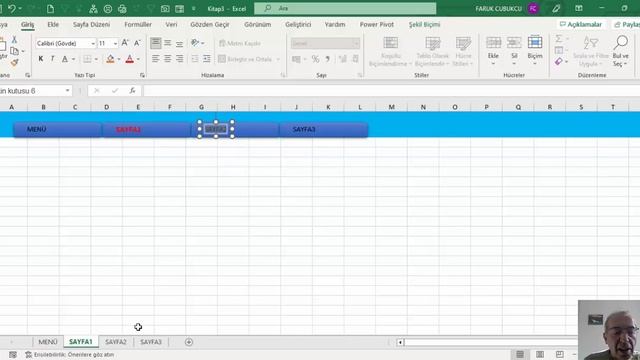Image resolution: width=640 pixels, height=360 pixels.
Task: Click the Name Box dropdown arrow
Action: coord(67,91)
